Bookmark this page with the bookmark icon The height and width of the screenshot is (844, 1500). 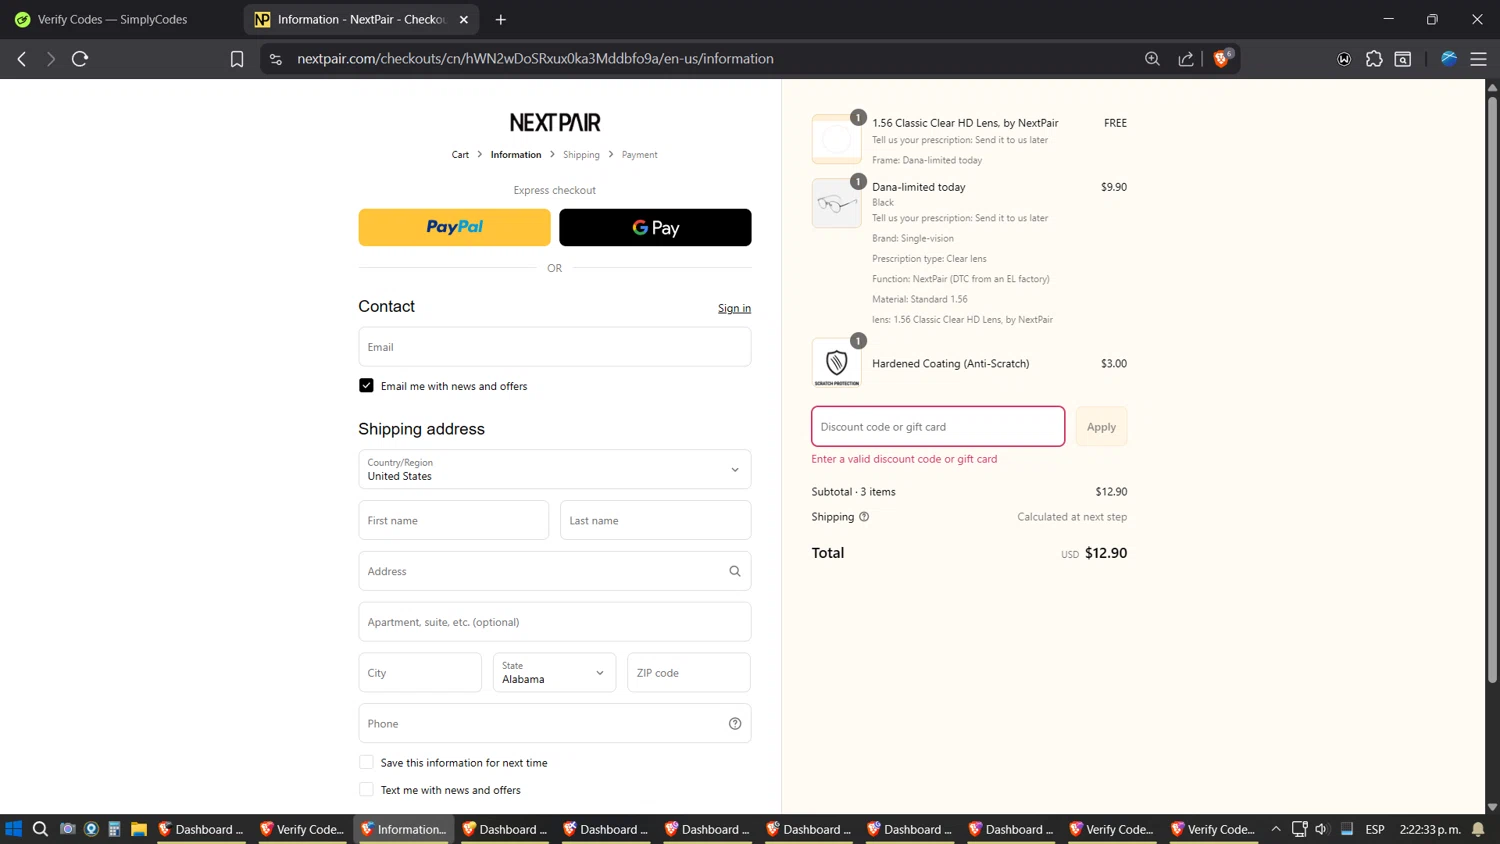[x=237, y=59]
